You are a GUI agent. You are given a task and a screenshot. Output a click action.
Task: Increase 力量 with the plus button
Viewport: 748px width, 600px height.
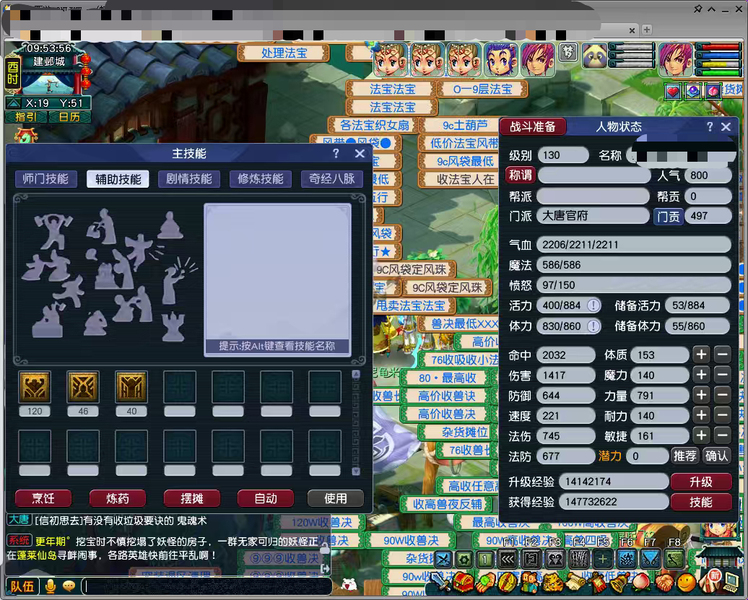coord(701,395)
